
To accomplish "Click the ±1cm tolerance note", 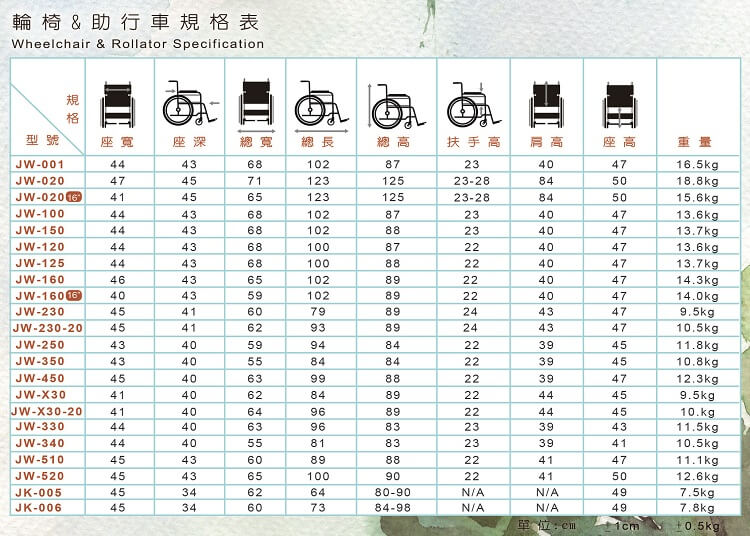I will pyautogui.click(x=621, y=526).
